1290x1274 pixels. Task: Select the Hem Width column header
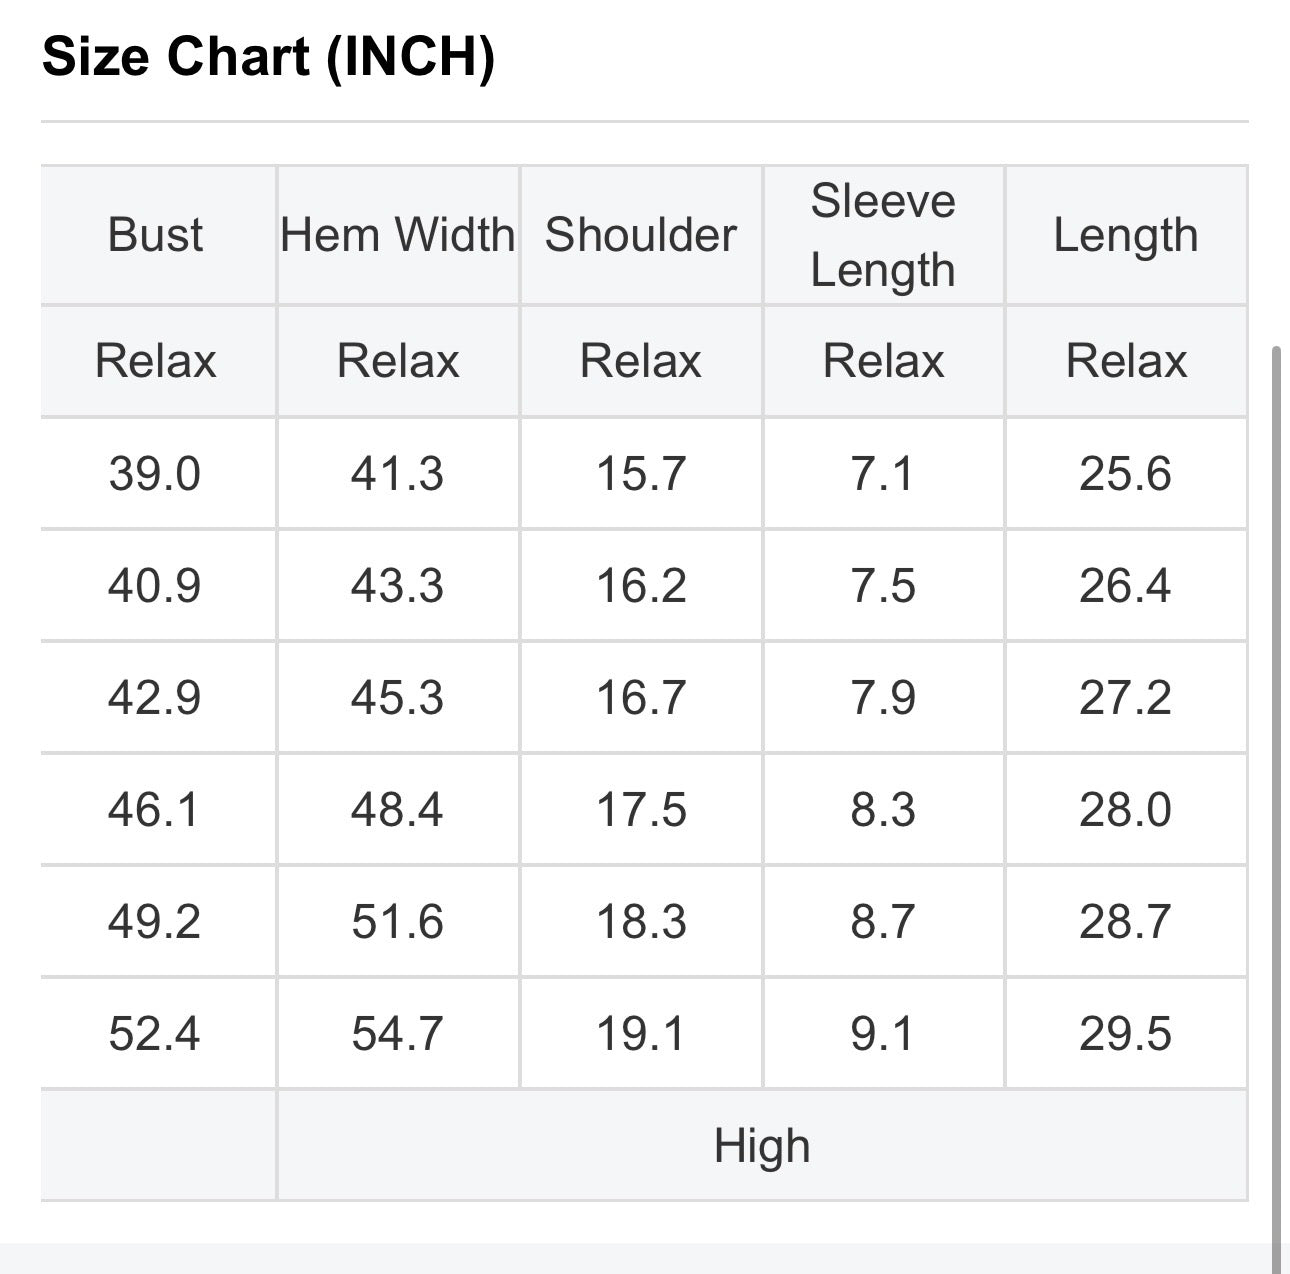[x=398, y=236]
